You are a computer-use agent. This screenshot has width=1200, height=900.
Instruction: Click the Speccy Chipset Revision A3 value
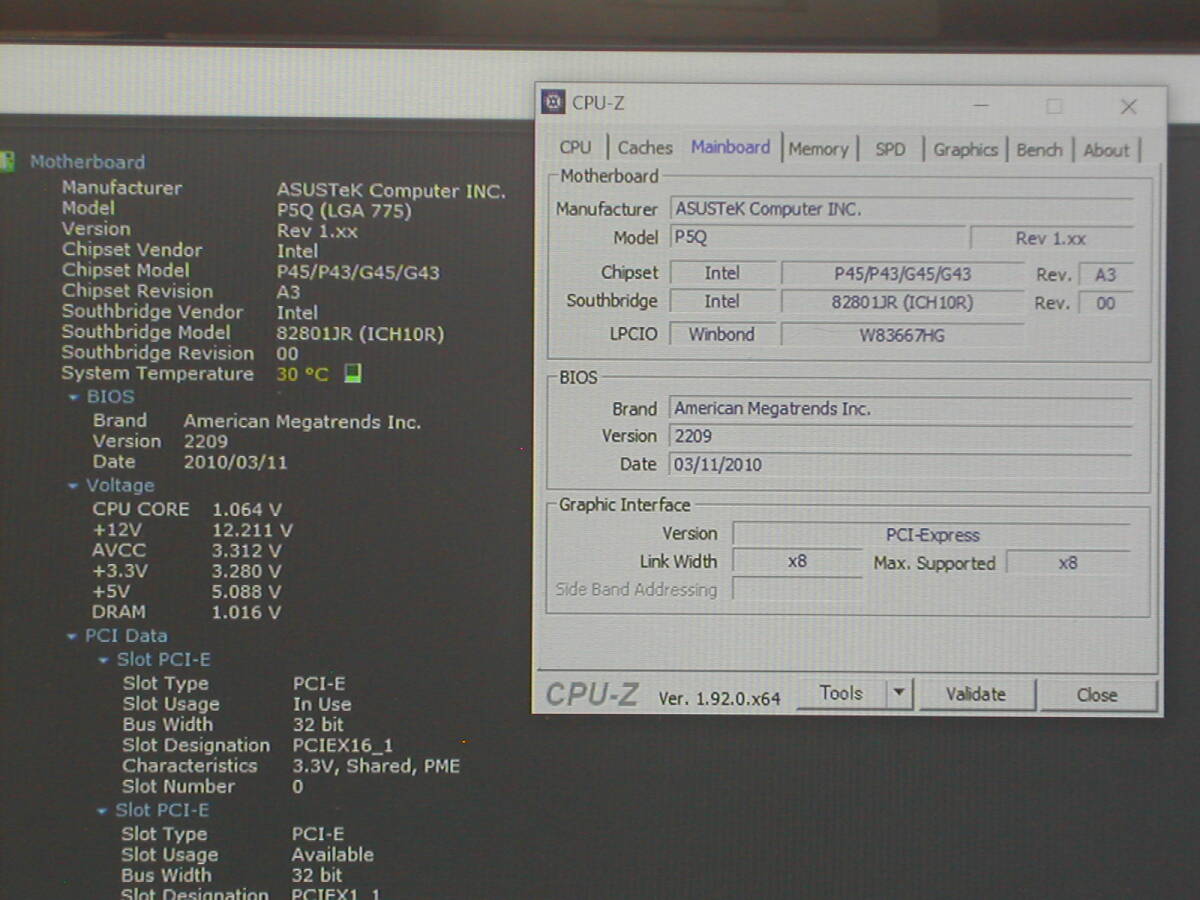288,293
